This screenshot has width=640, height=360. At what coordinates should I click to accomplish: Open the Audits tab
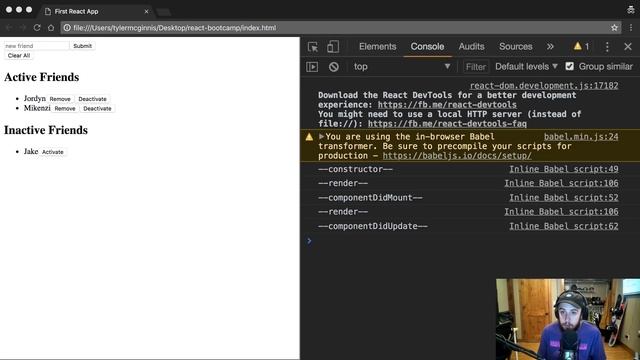(x=471, y=47)
